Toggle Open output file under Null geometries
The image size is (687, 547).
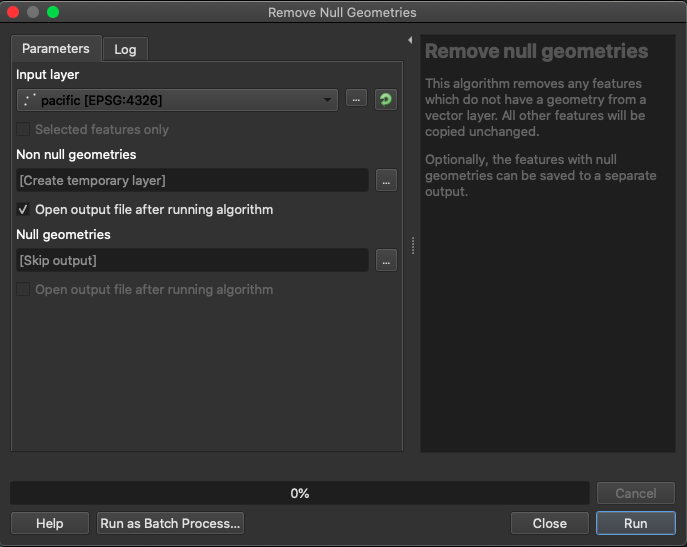(24, 290)
